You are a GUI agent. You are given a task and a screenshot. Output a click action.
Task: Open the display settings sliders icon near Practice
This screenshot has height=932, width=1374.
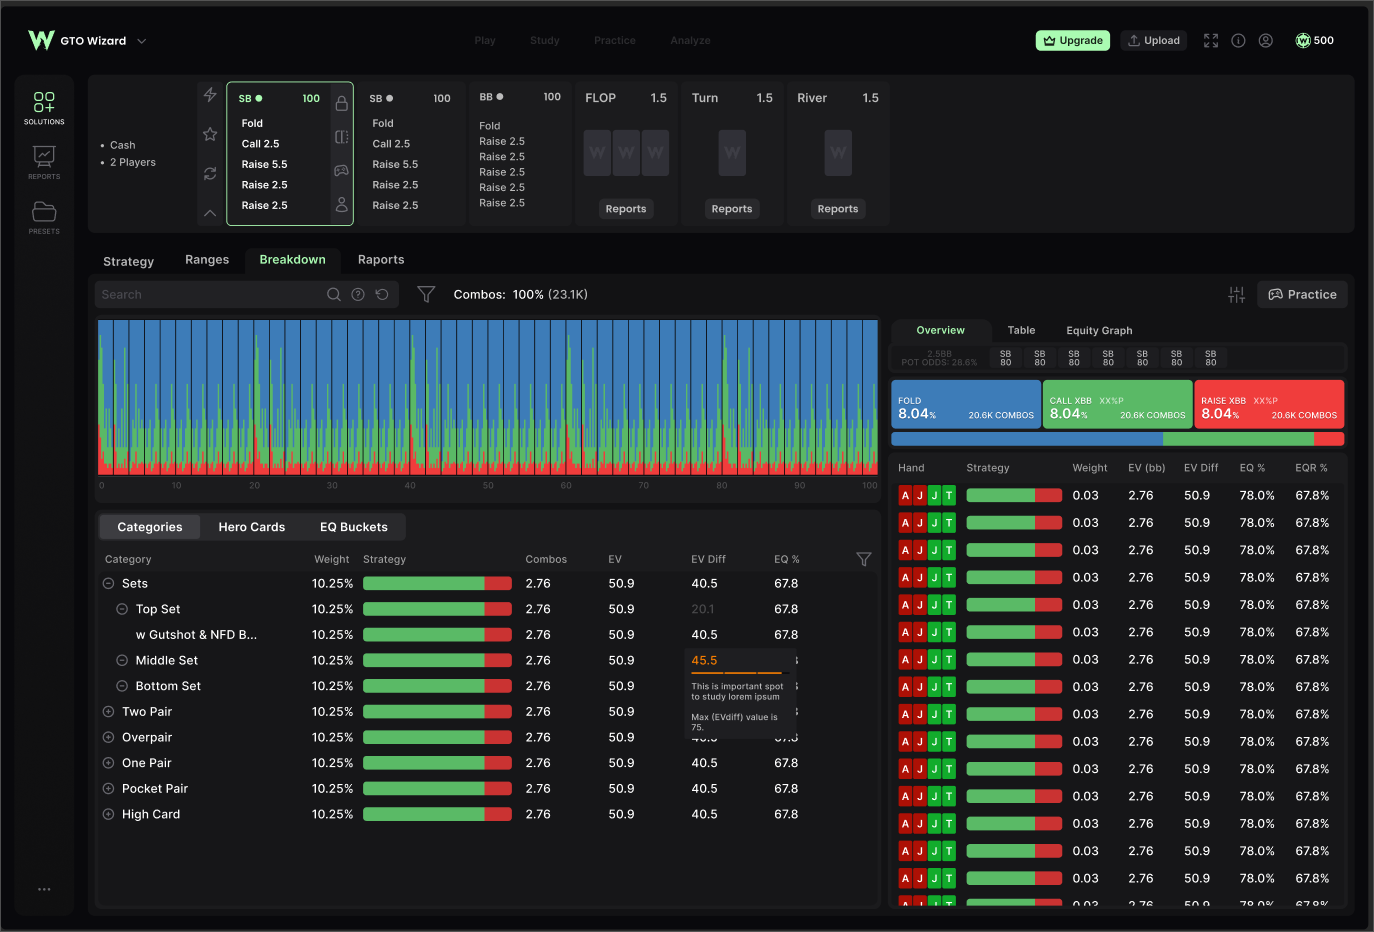click(1236, 293)
